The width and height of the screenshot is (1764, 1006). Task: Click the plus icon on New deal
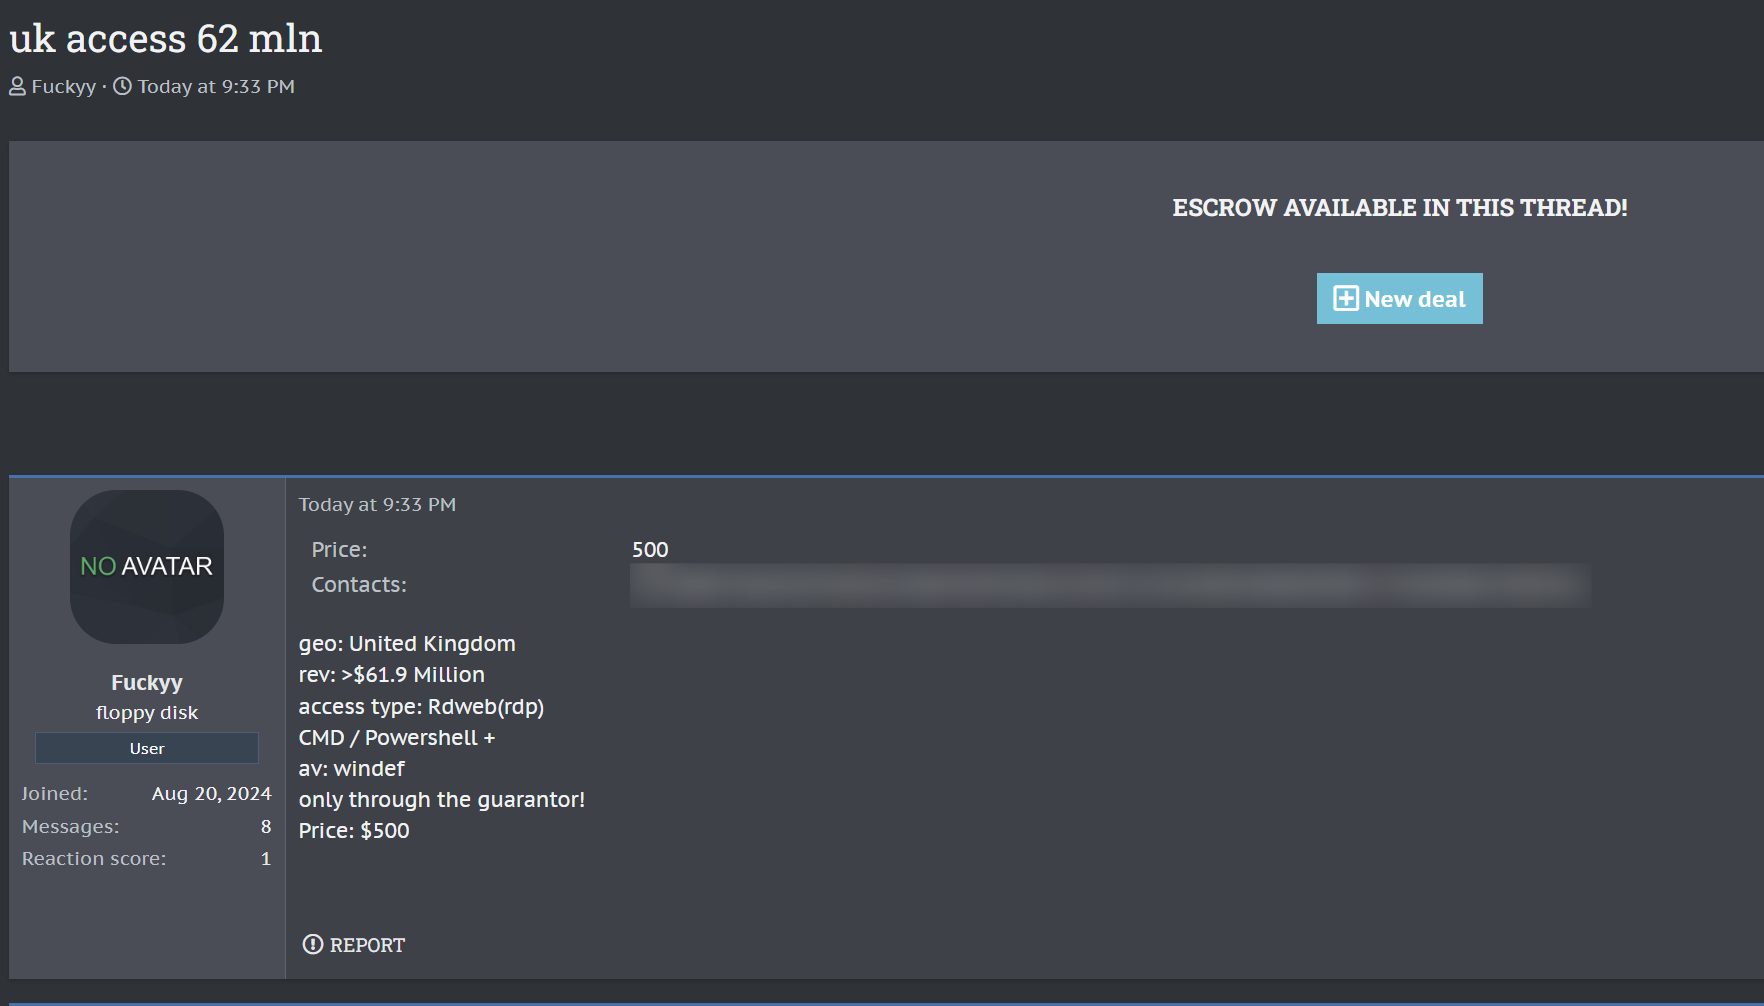tap(1346, 299)
